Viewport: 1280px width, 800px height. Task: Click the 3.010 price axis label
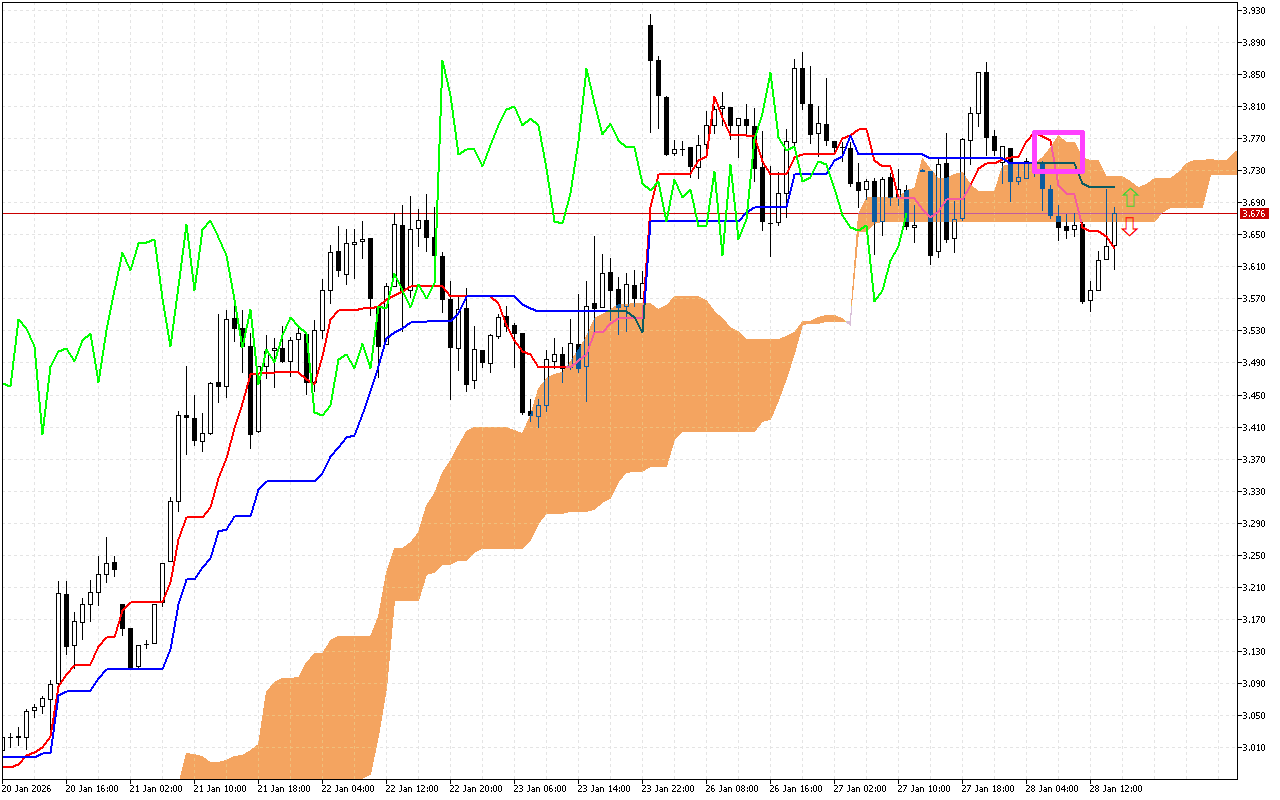point(1253,747)
